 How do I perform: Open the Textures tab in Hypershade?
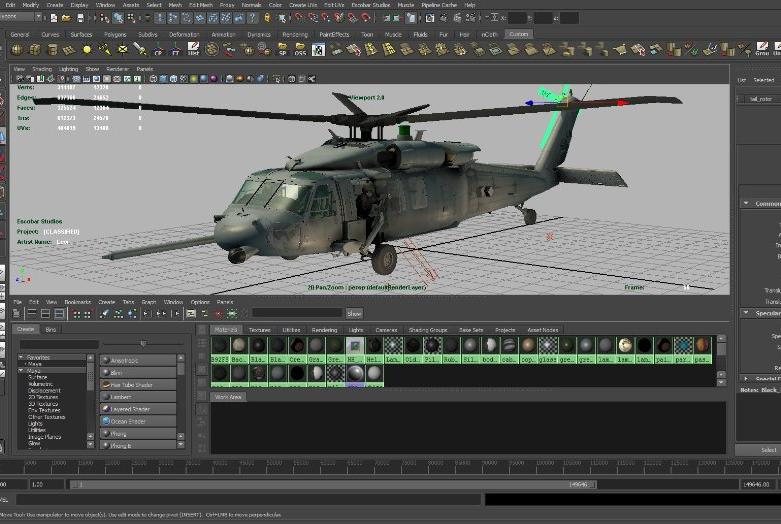(x=259, y=329)
